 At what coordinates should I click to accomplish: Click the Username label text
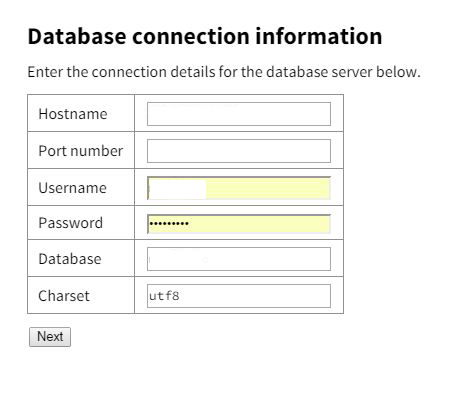[x=72, y=188]
